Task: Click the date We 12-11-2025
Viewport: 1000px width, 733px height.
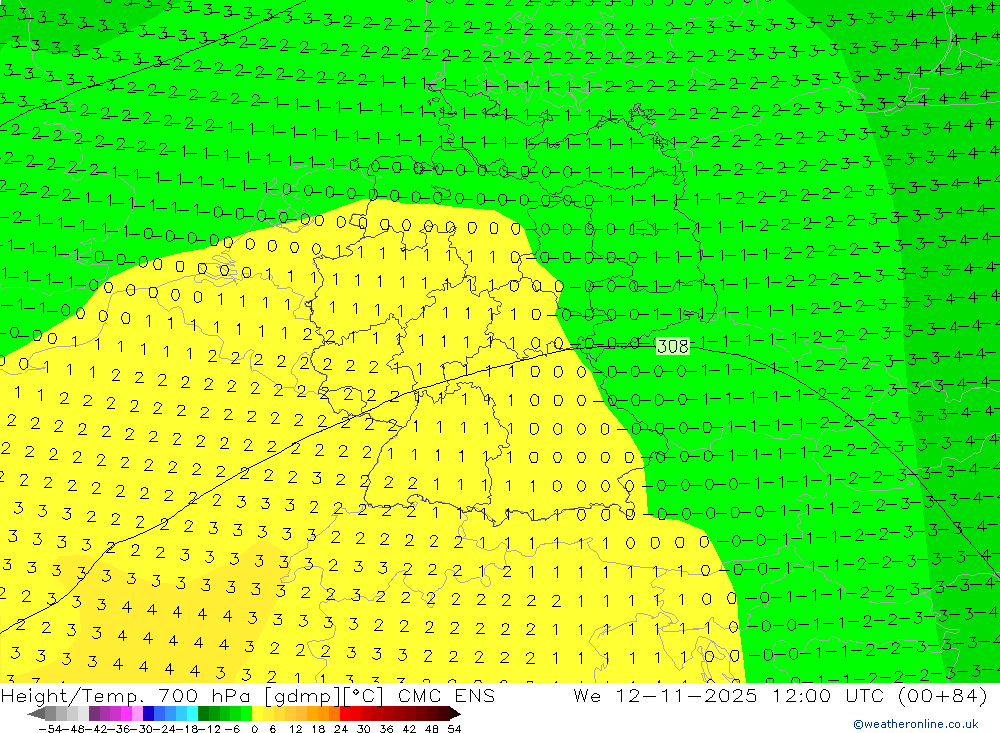Action: [x=665, y=695]
